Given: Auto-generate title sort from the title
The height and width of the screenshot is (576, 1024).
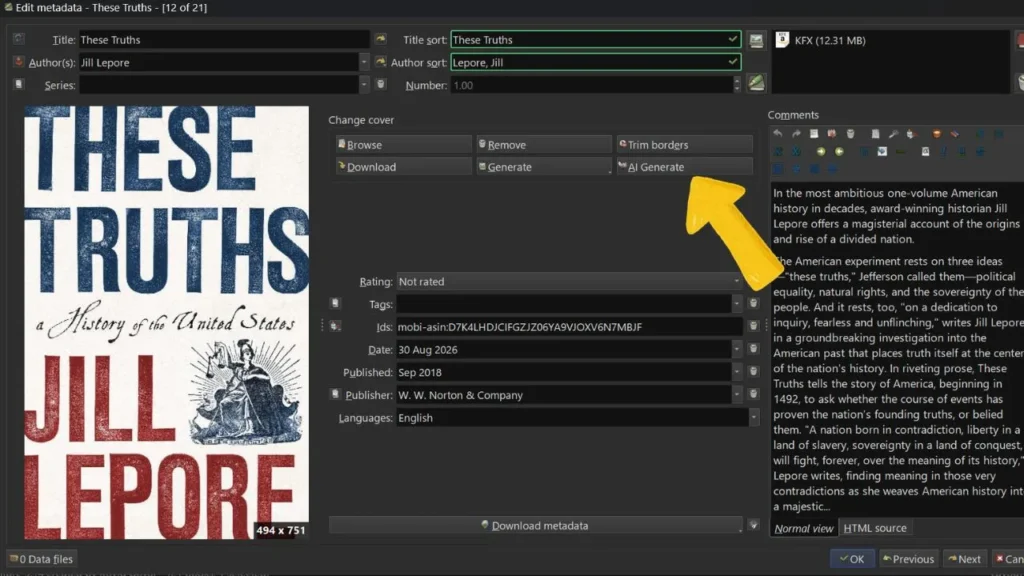Looking at the screenshot, I should pyautogui.click(x=380, y=39).
